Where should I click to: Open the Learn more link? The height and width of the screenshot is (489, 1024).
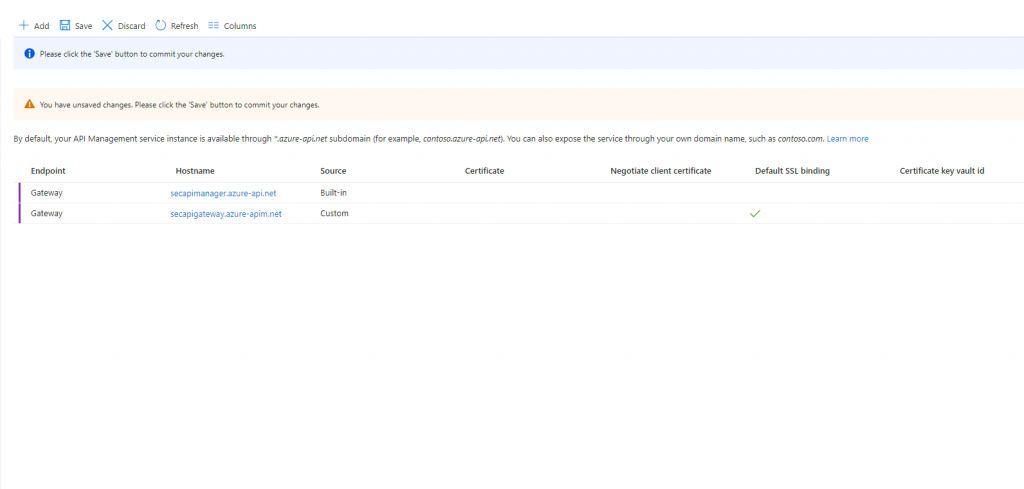click(x=847, y=139)
